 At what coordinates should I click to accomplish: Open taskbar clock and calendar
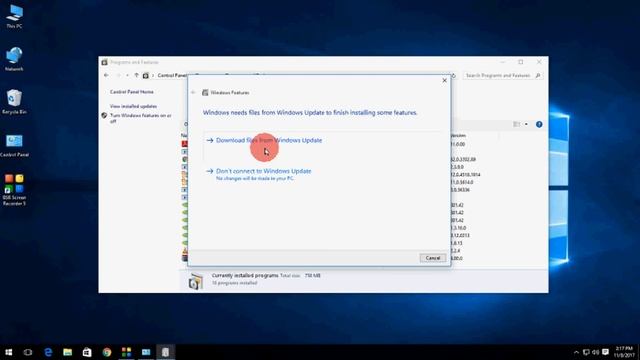pos(624,352)
